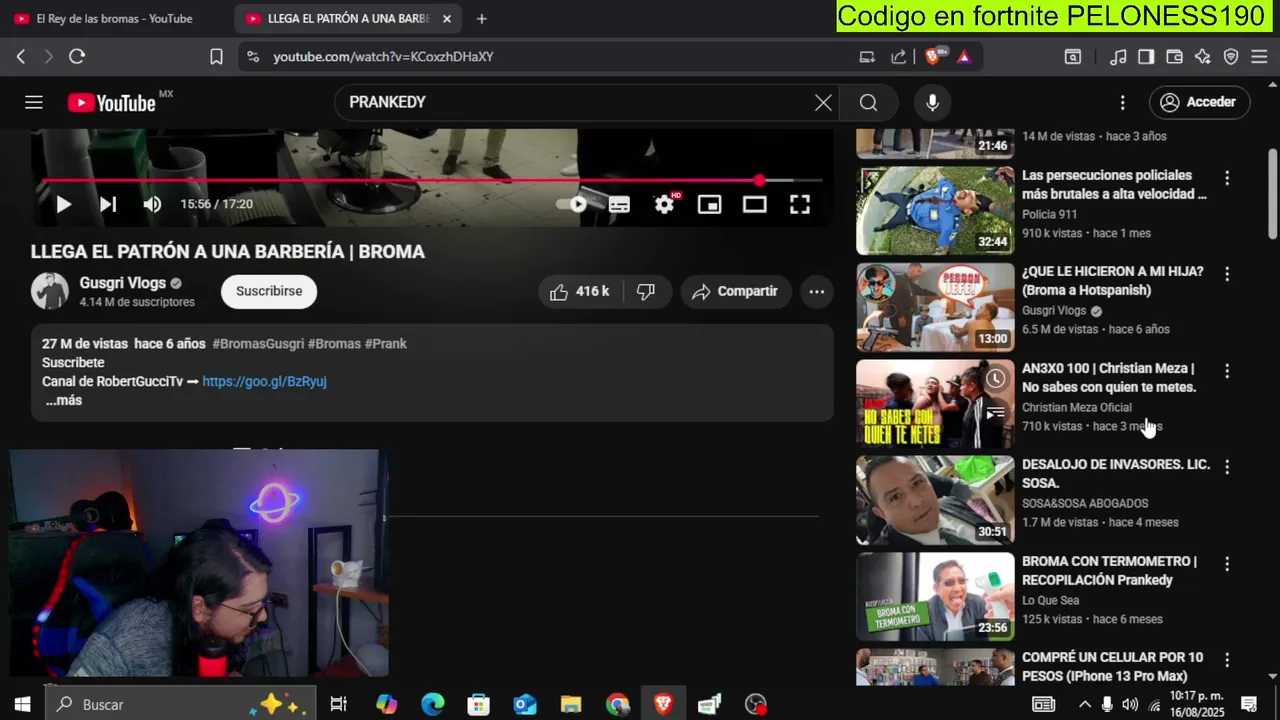Go to the YouTube home logo

112,103
